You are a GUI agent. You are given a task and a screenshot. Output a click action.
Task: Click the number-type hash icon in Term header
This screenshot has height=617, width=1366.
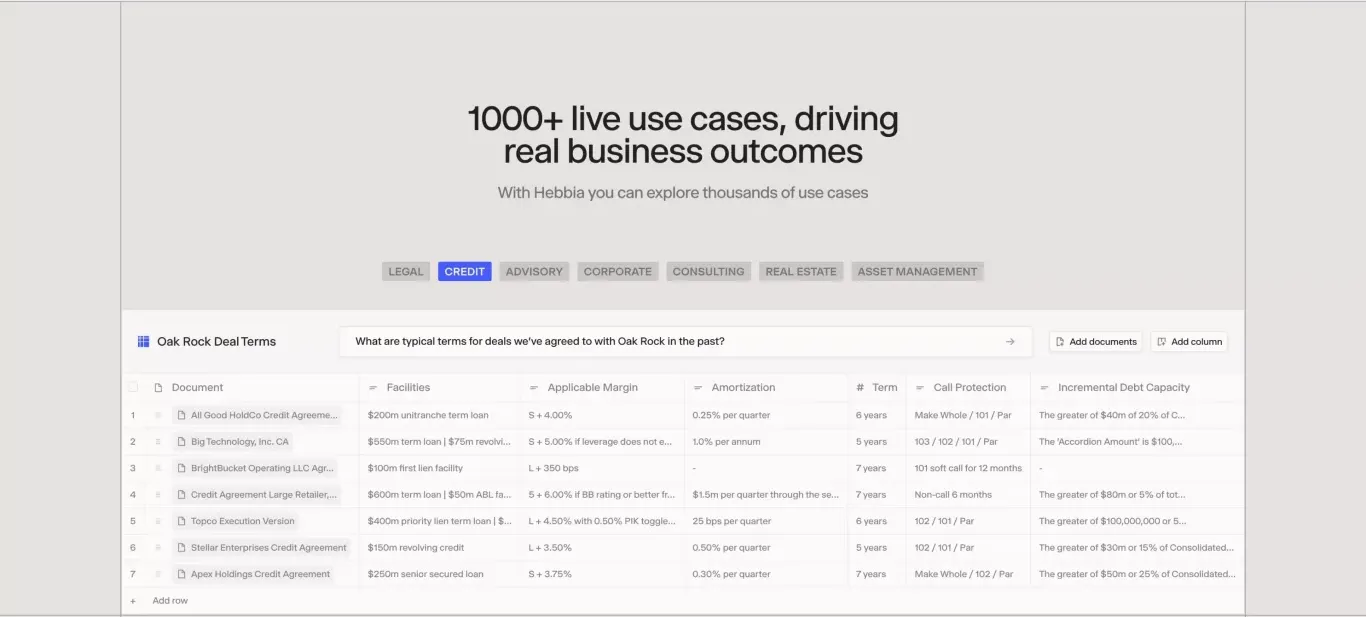pyautogui.click(x=860, y=388)
